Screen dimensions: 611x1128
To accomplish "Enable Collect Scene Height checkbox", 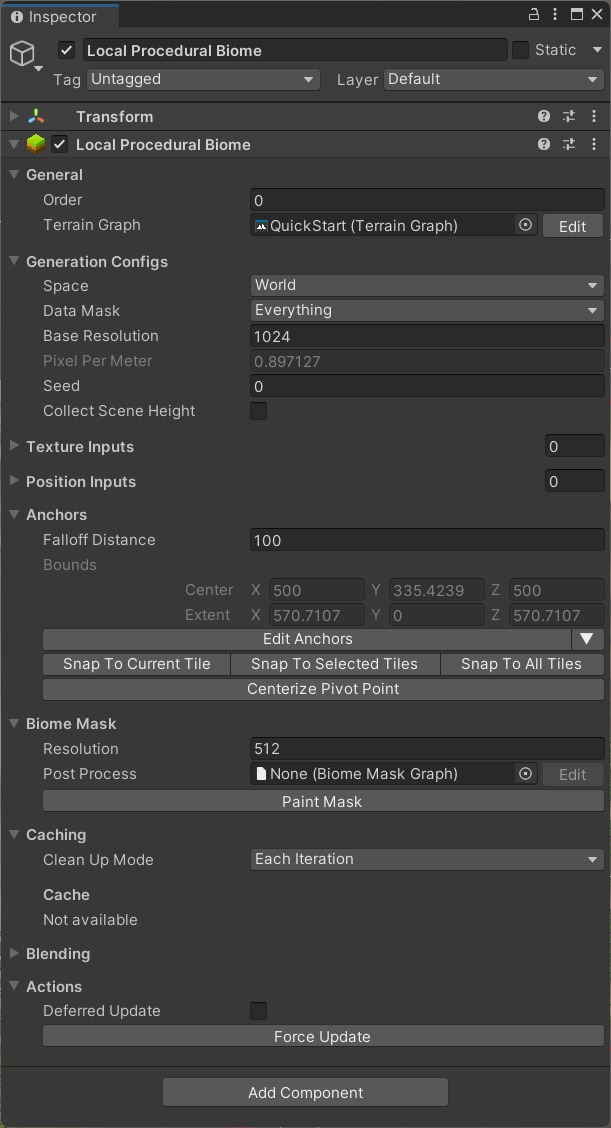I will 258,411.
